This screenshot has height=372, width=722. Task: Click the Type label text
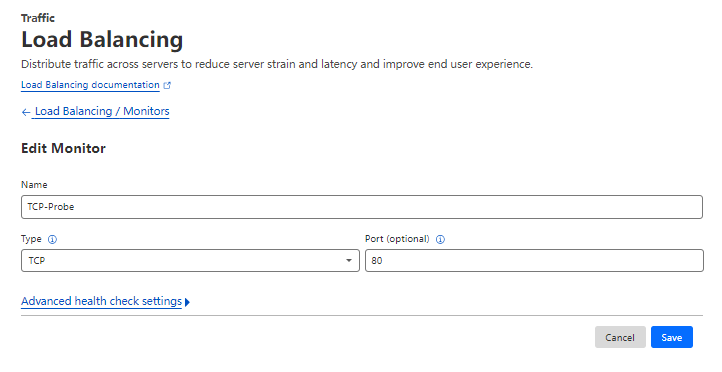(31, 239)
